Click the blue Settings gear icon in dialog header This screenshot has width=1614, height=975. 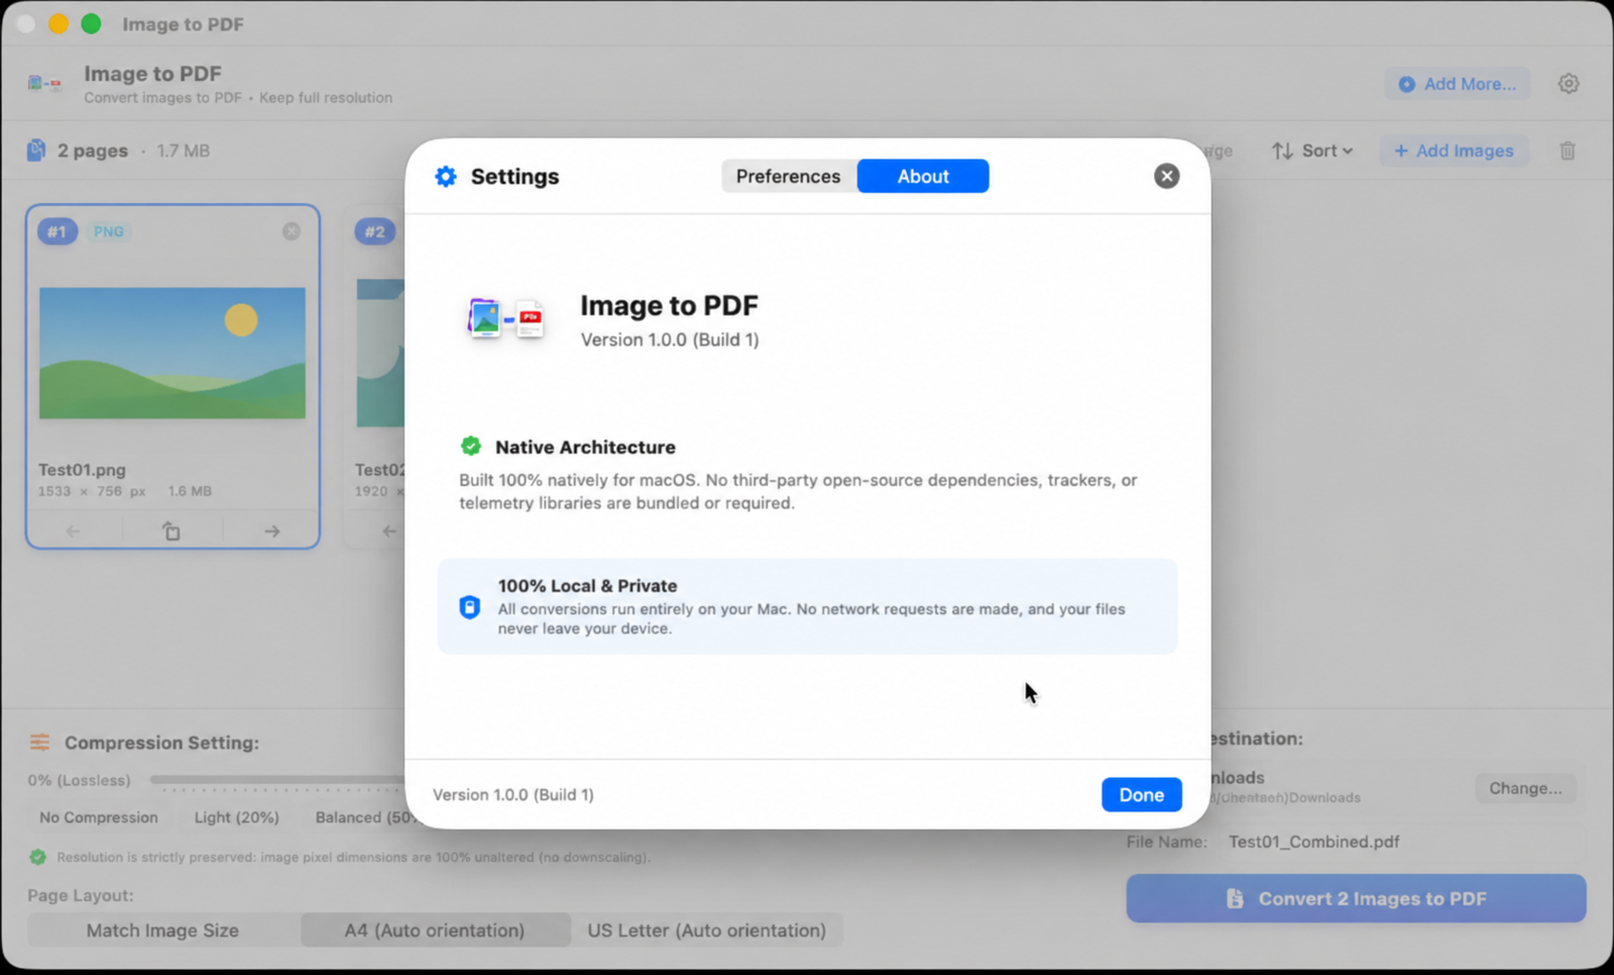point(446,177)
